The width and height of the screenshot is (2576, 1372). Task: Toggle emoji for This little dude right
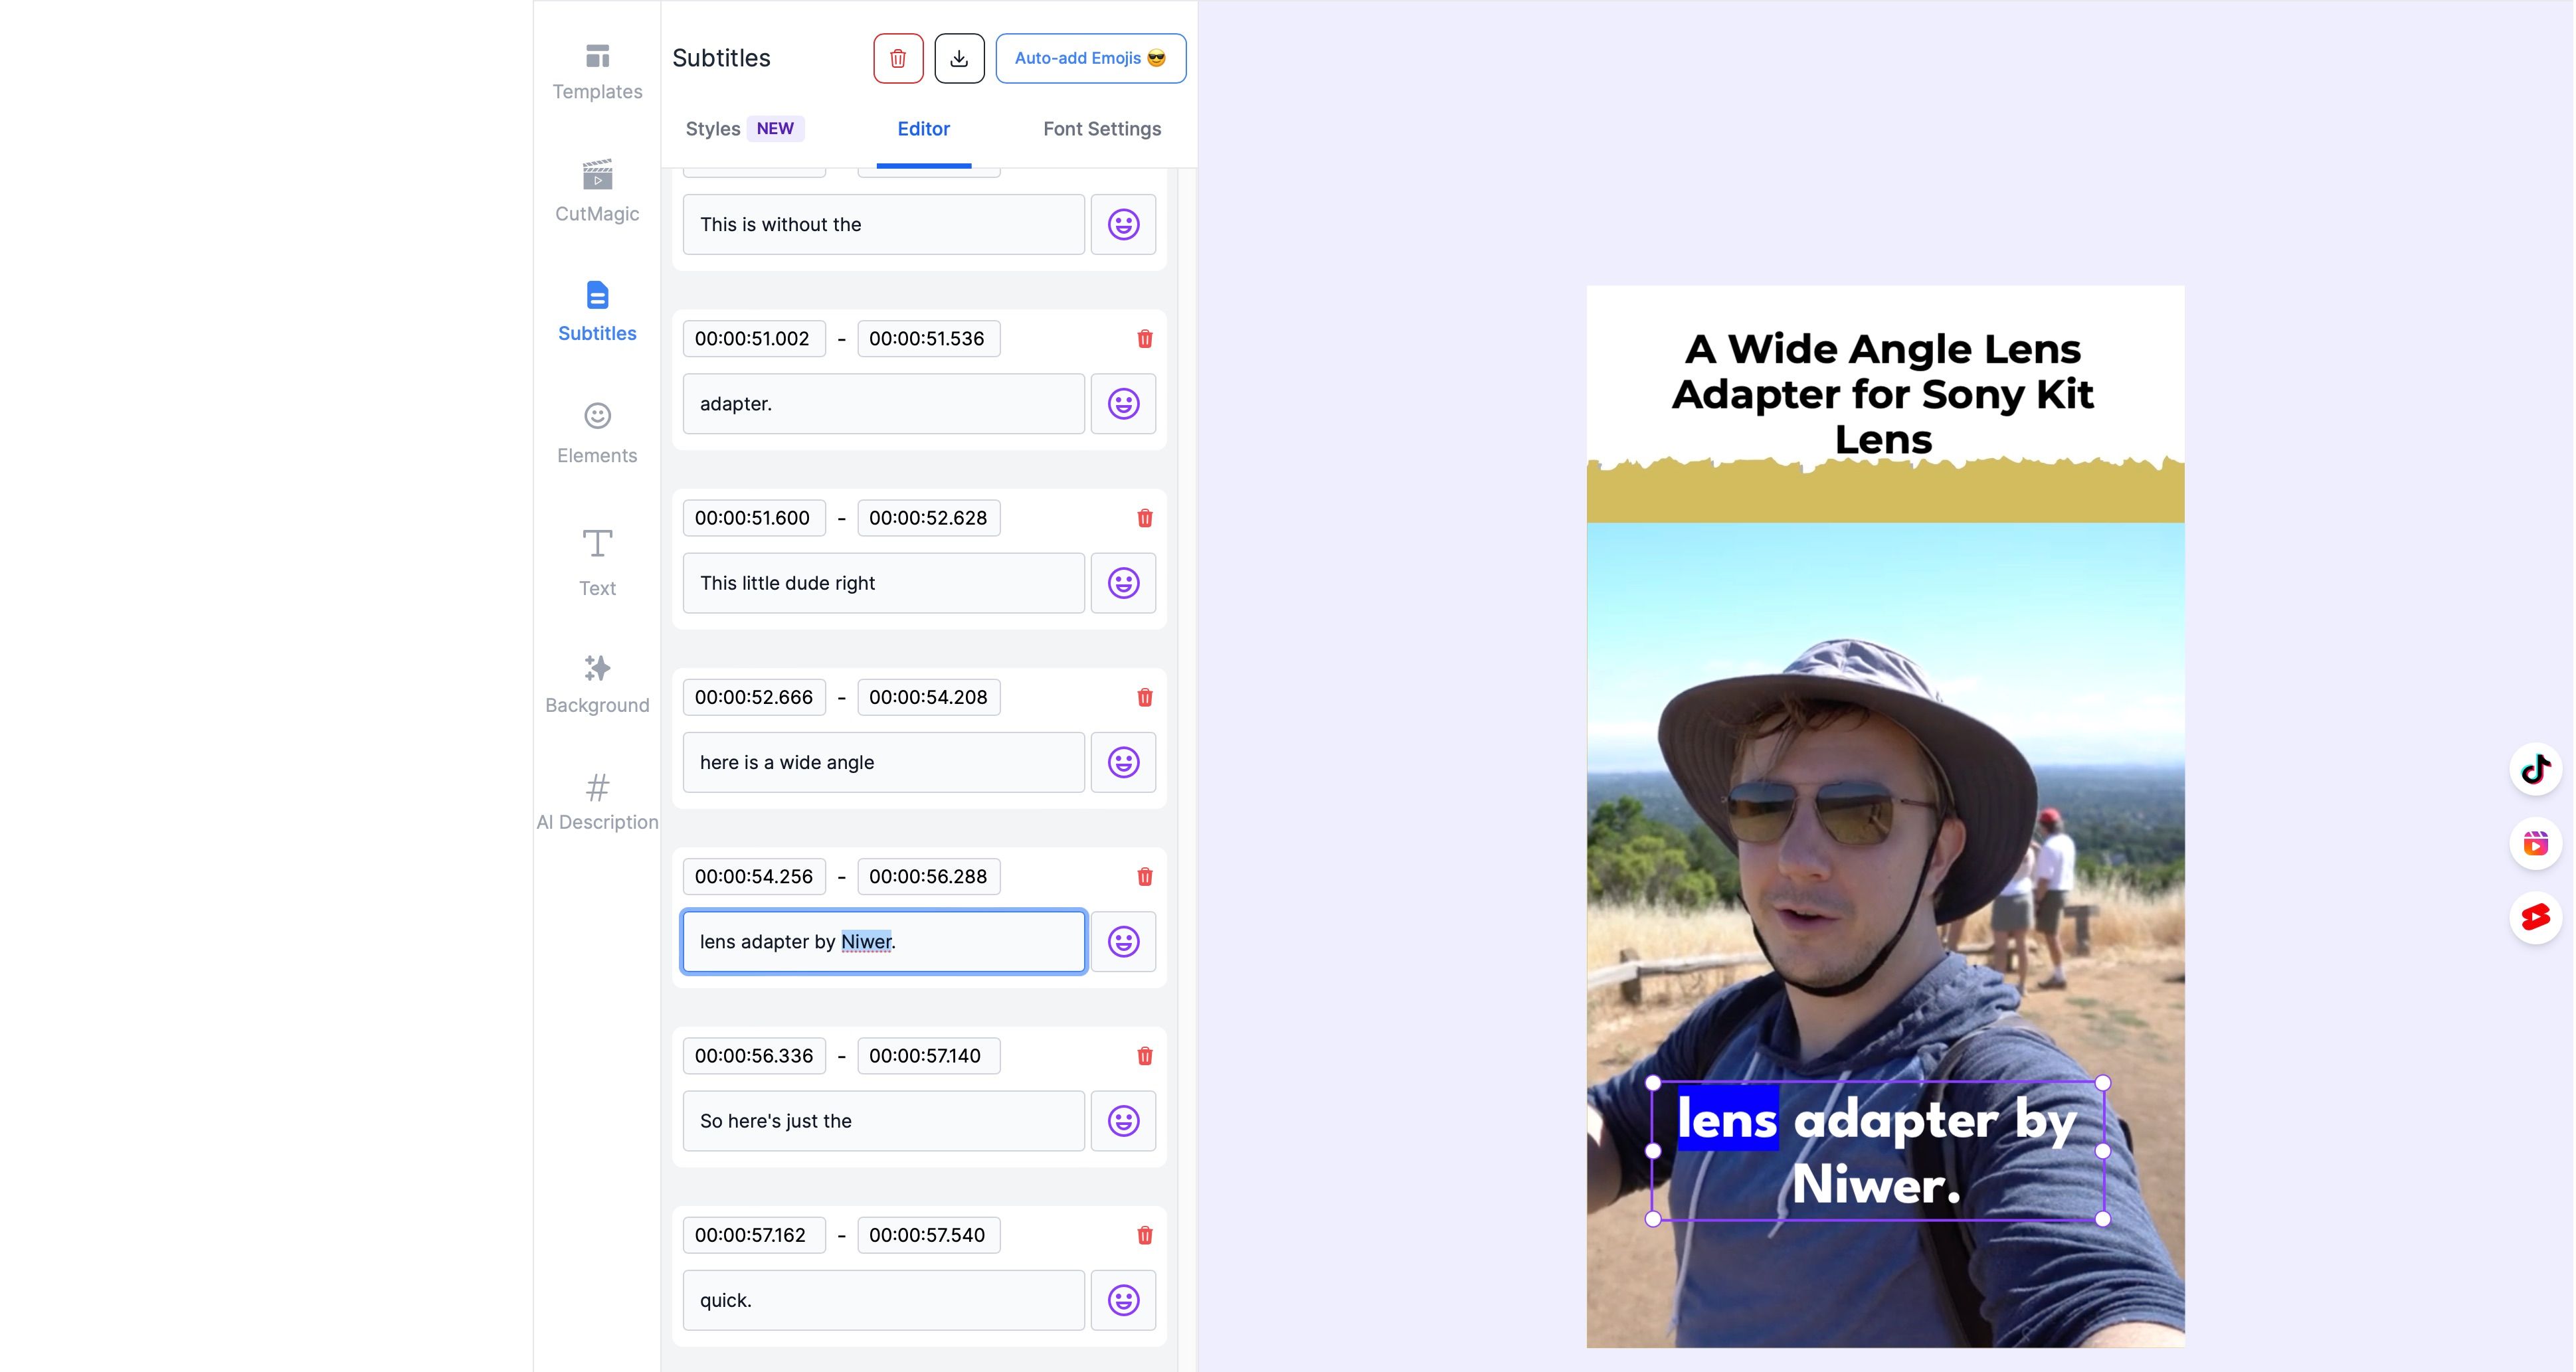[x=1123, y=582]
